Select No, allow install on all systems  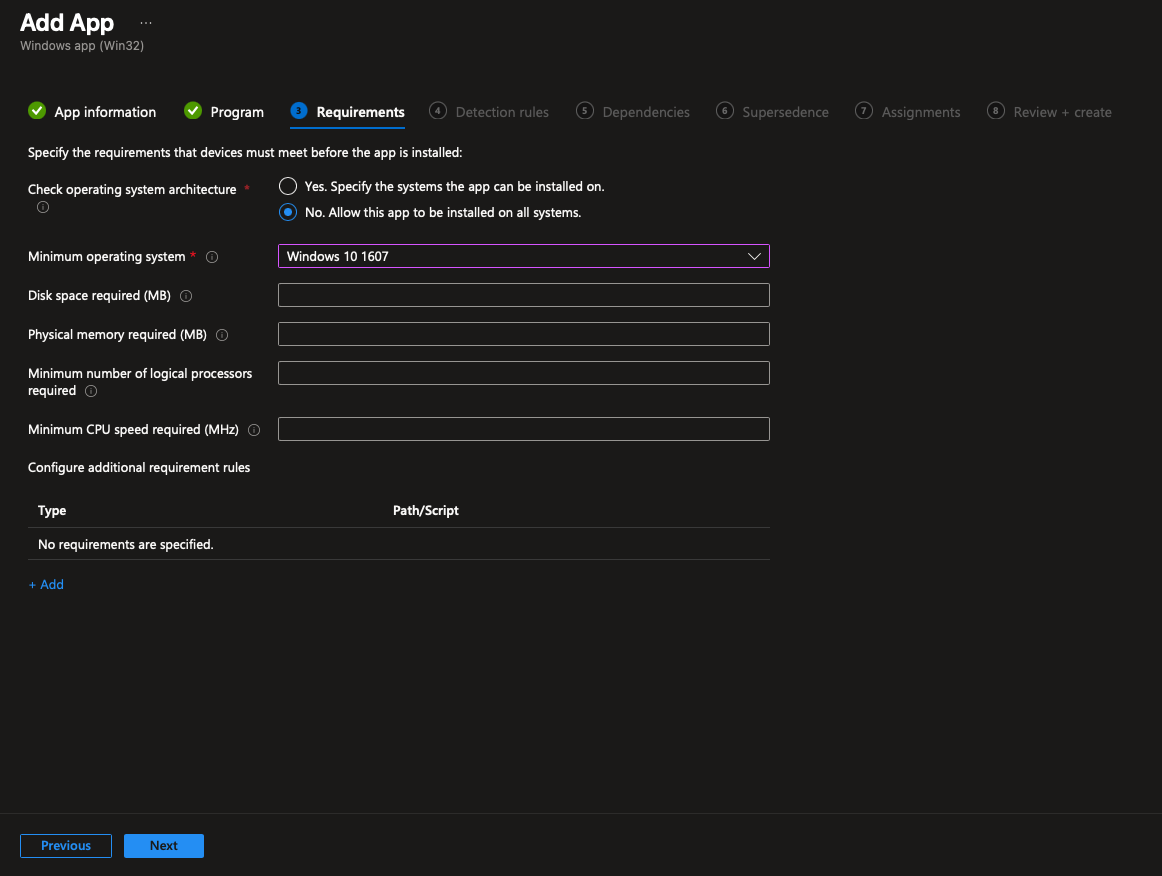[288, 212]
